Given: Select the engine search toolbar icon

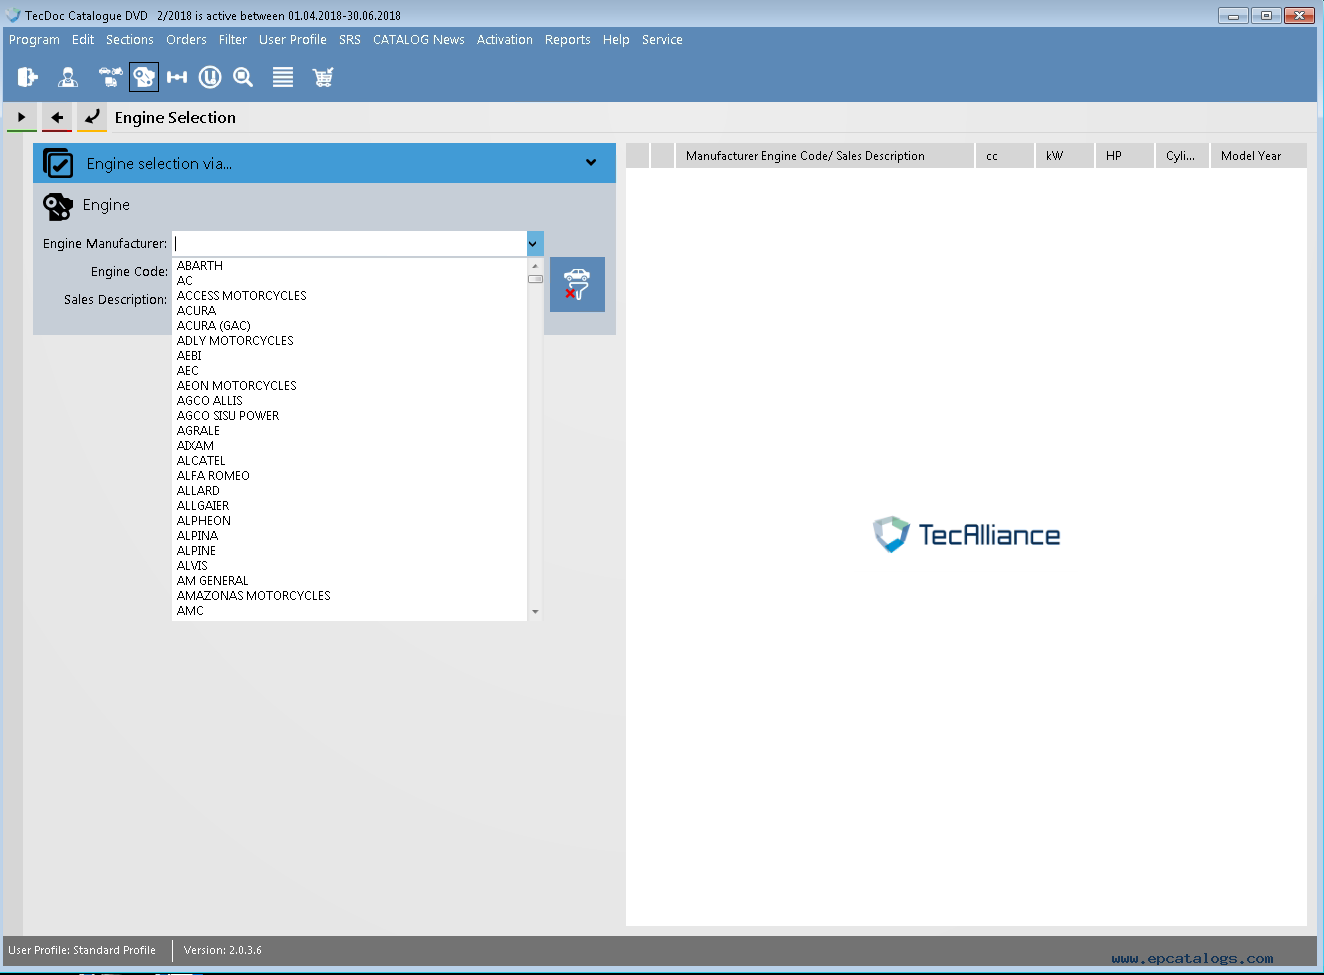Looking at the screenshot, I should coord(144,77).
